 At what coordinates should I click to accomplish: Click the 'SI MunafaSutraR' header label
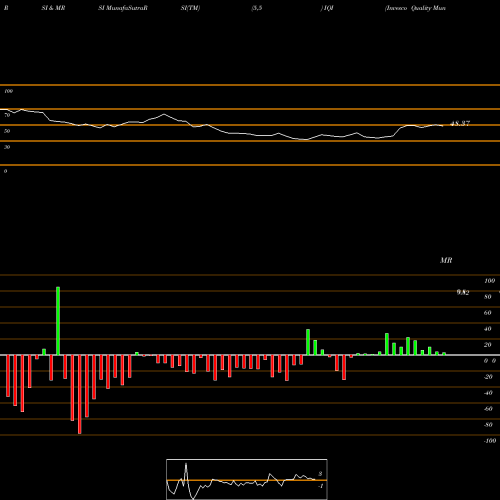click(x=123, y=8)
